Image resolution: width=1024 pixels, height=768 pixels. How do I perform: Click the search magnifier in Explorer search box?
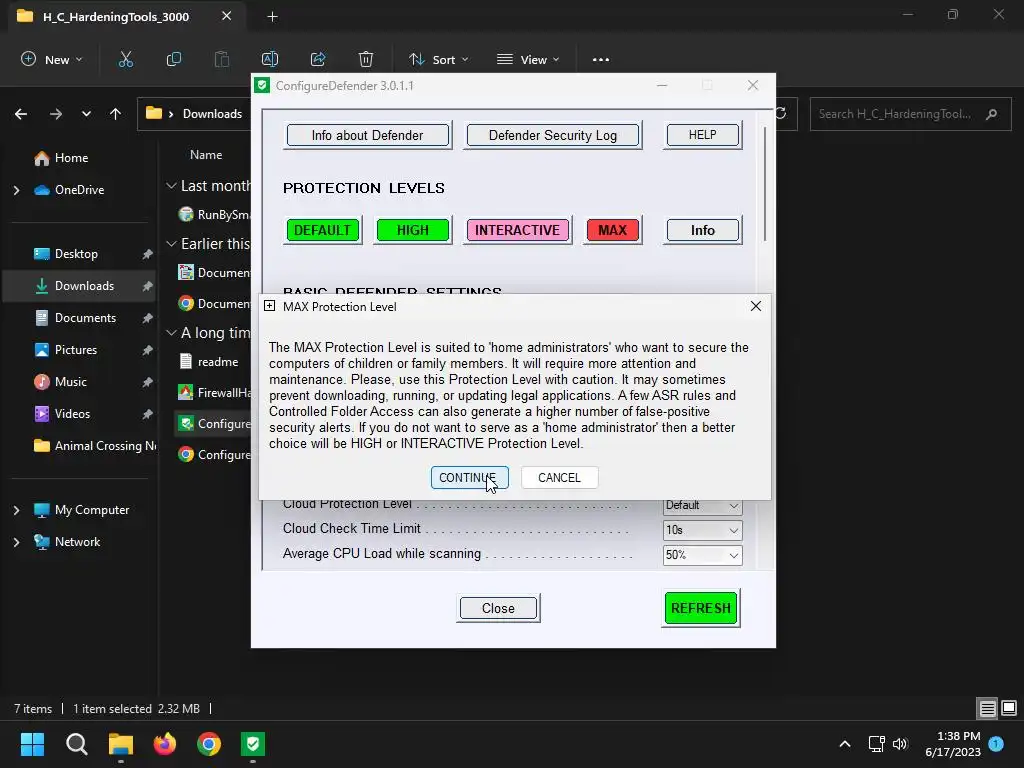click(991, 114)
